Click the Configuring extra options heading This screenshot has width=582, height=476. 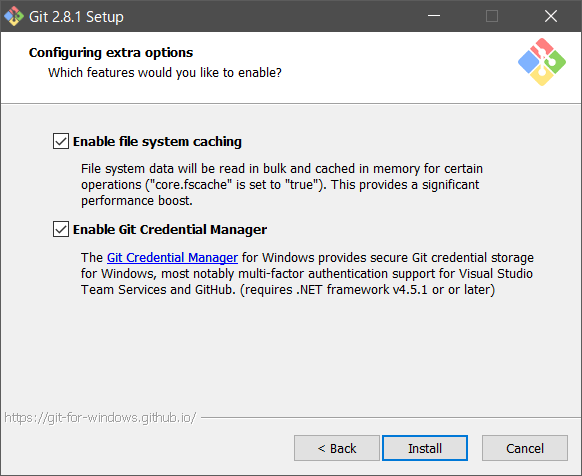(x=111, y=53)
